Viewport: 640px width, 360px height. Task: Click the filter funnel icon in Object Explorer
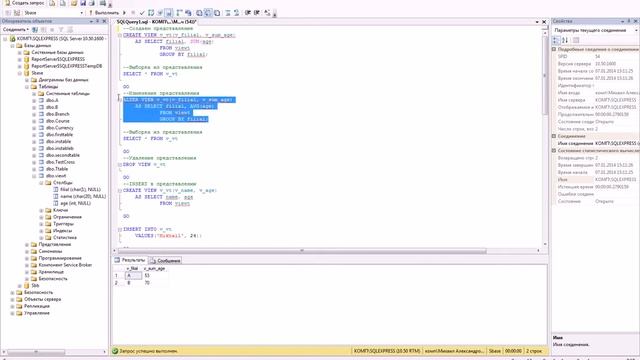pyautogui.click(x=61, y=30)
